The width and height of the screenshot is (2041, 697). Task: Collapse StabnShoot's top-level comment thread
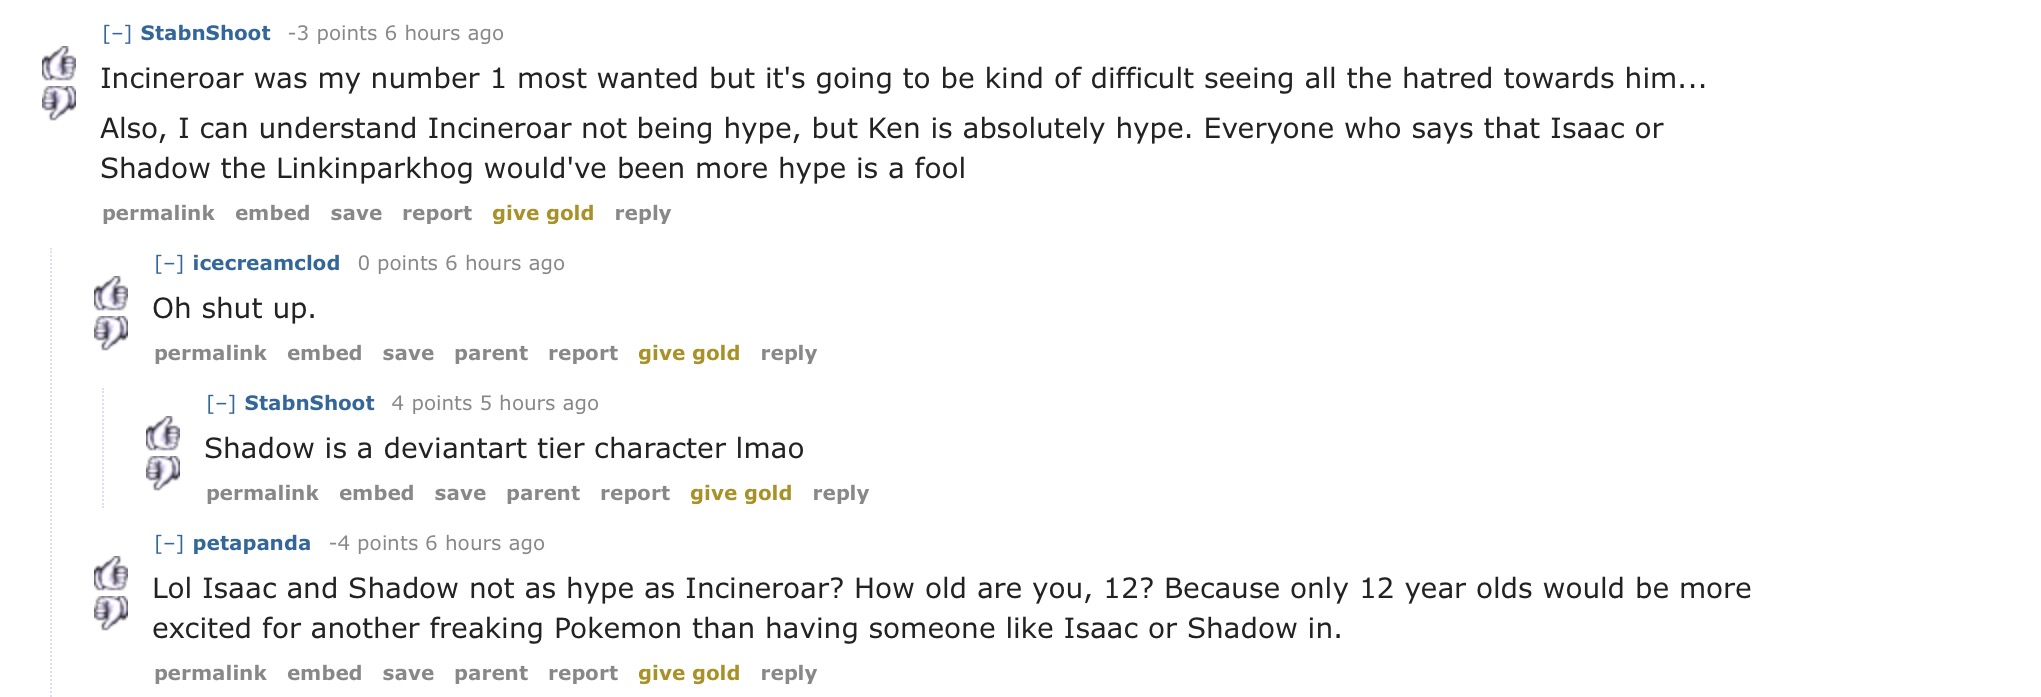(x=117, y=33)
